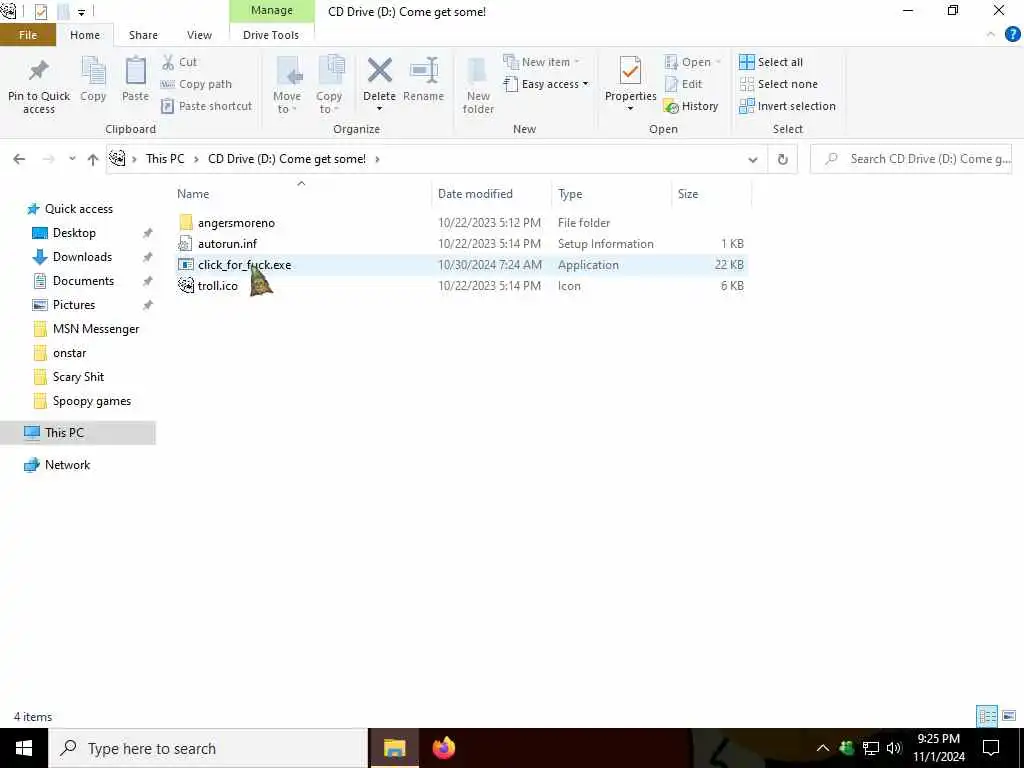Open the Easy access dropdown

[x=546, y=84]
